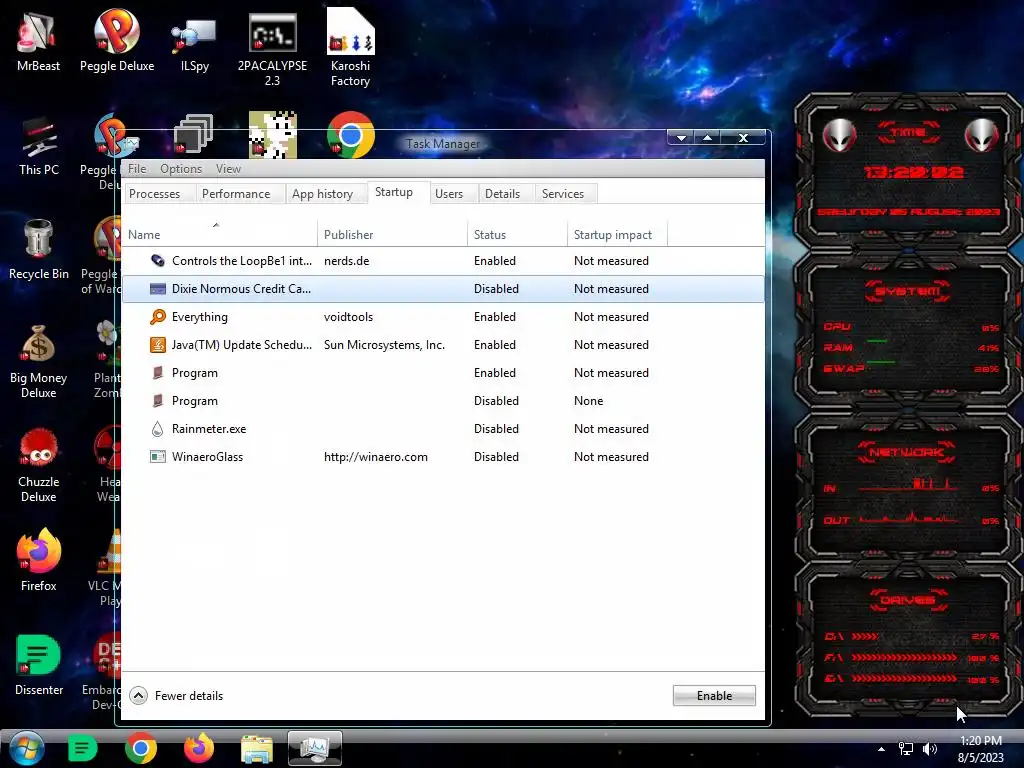The image size is (1024, 768).
Task: Select the Firefox desktop shortcut
Action: click(39, 560)
